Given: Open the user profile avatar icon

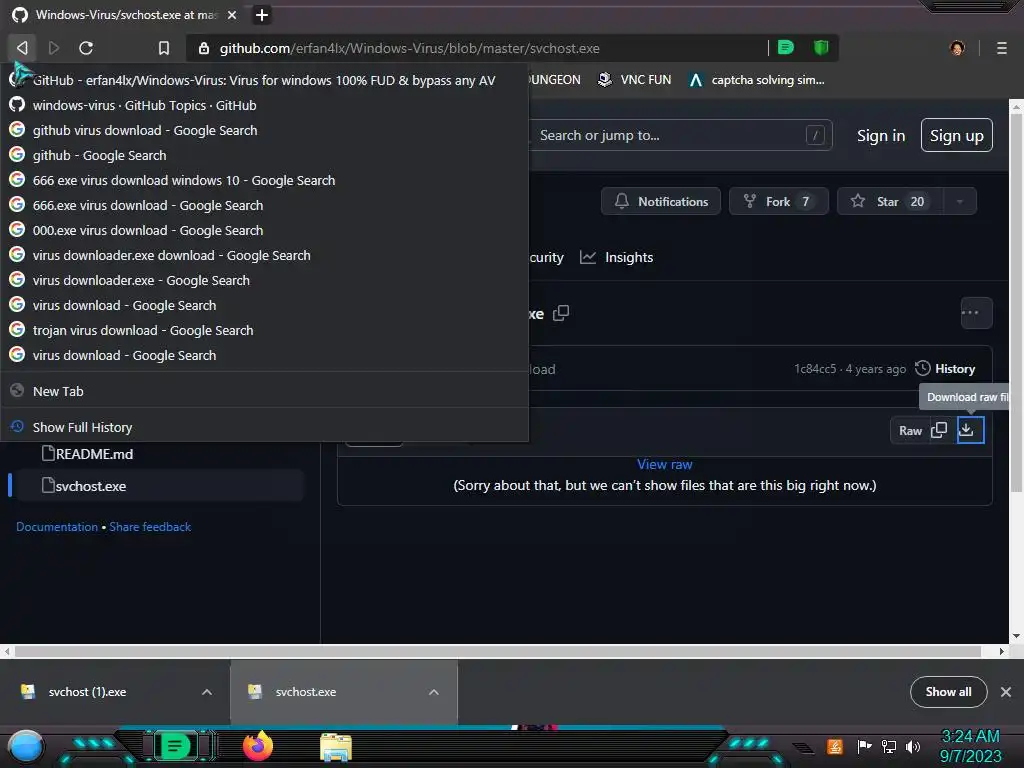Looking at the screenshot, I should [957, 48].
